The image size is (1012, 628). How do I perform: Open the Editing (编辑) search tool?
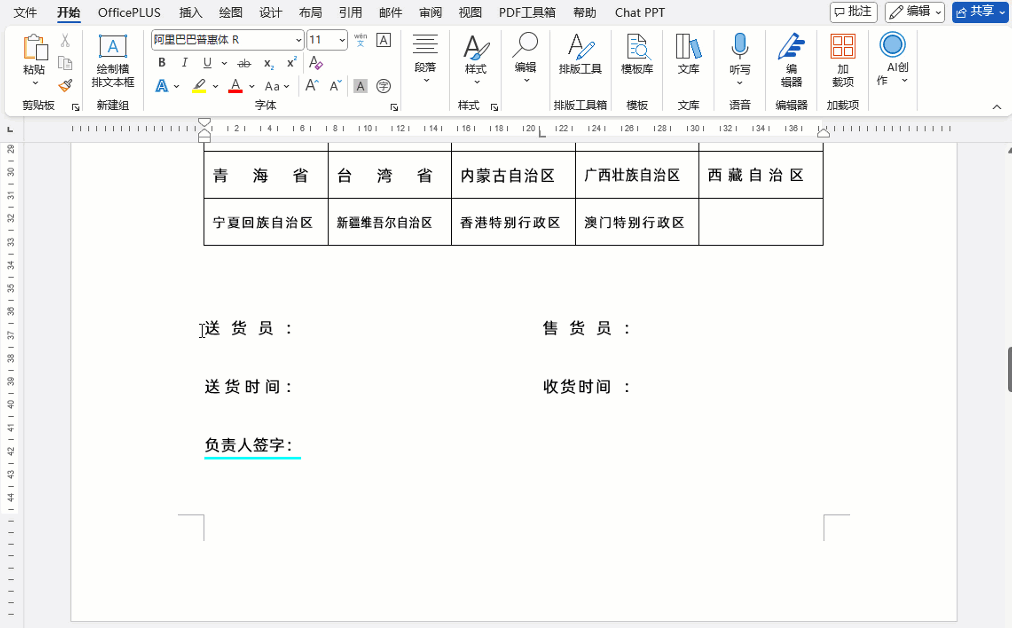(525, 58)
